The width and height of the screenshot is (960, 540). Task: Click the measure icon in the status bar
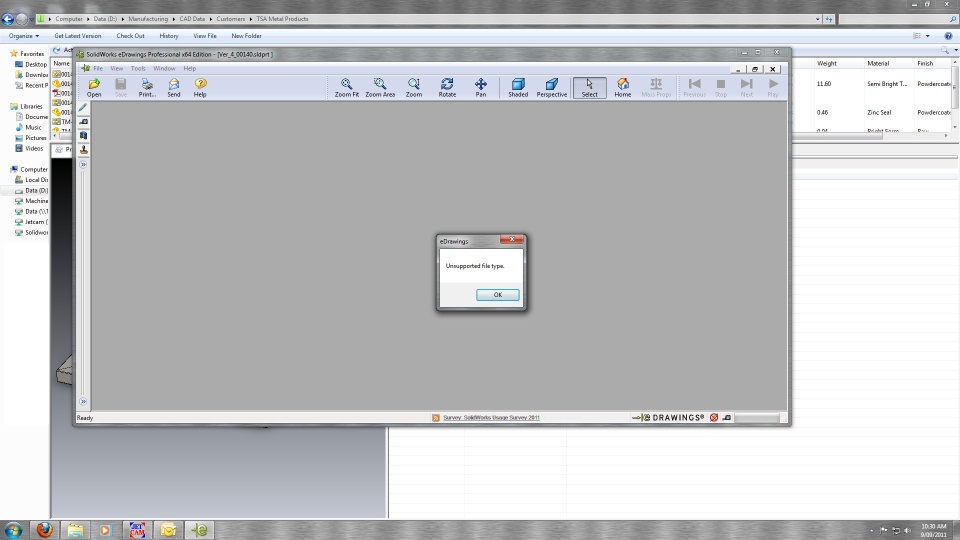(x=727, y=418)
